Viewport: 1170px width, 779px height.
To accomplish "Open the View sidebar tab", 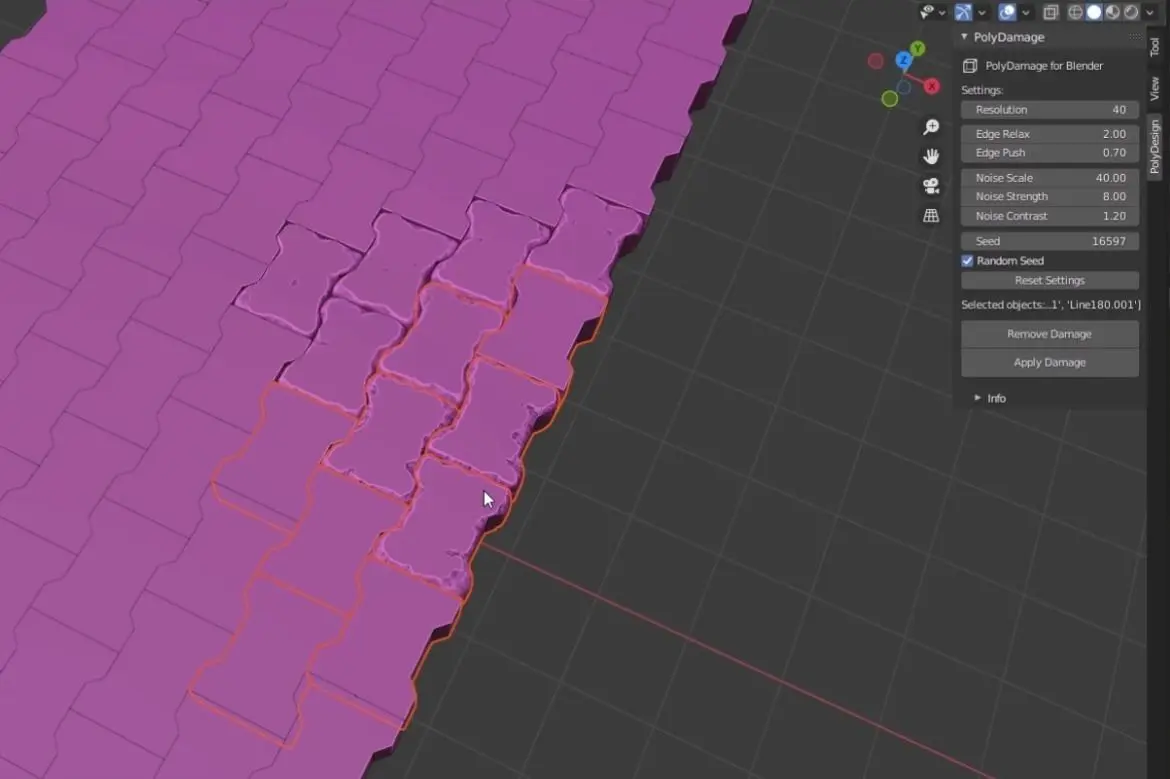I will point(1155,89).
